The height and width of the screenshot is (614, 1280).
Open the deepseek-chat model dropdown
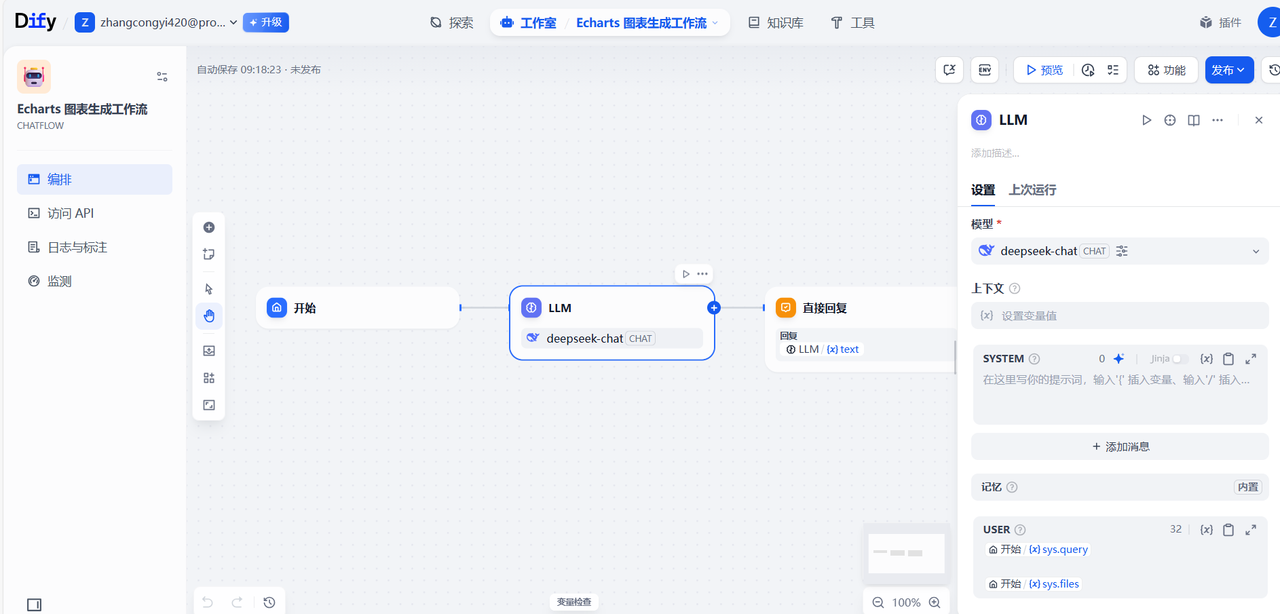[x=1120, y=251]
